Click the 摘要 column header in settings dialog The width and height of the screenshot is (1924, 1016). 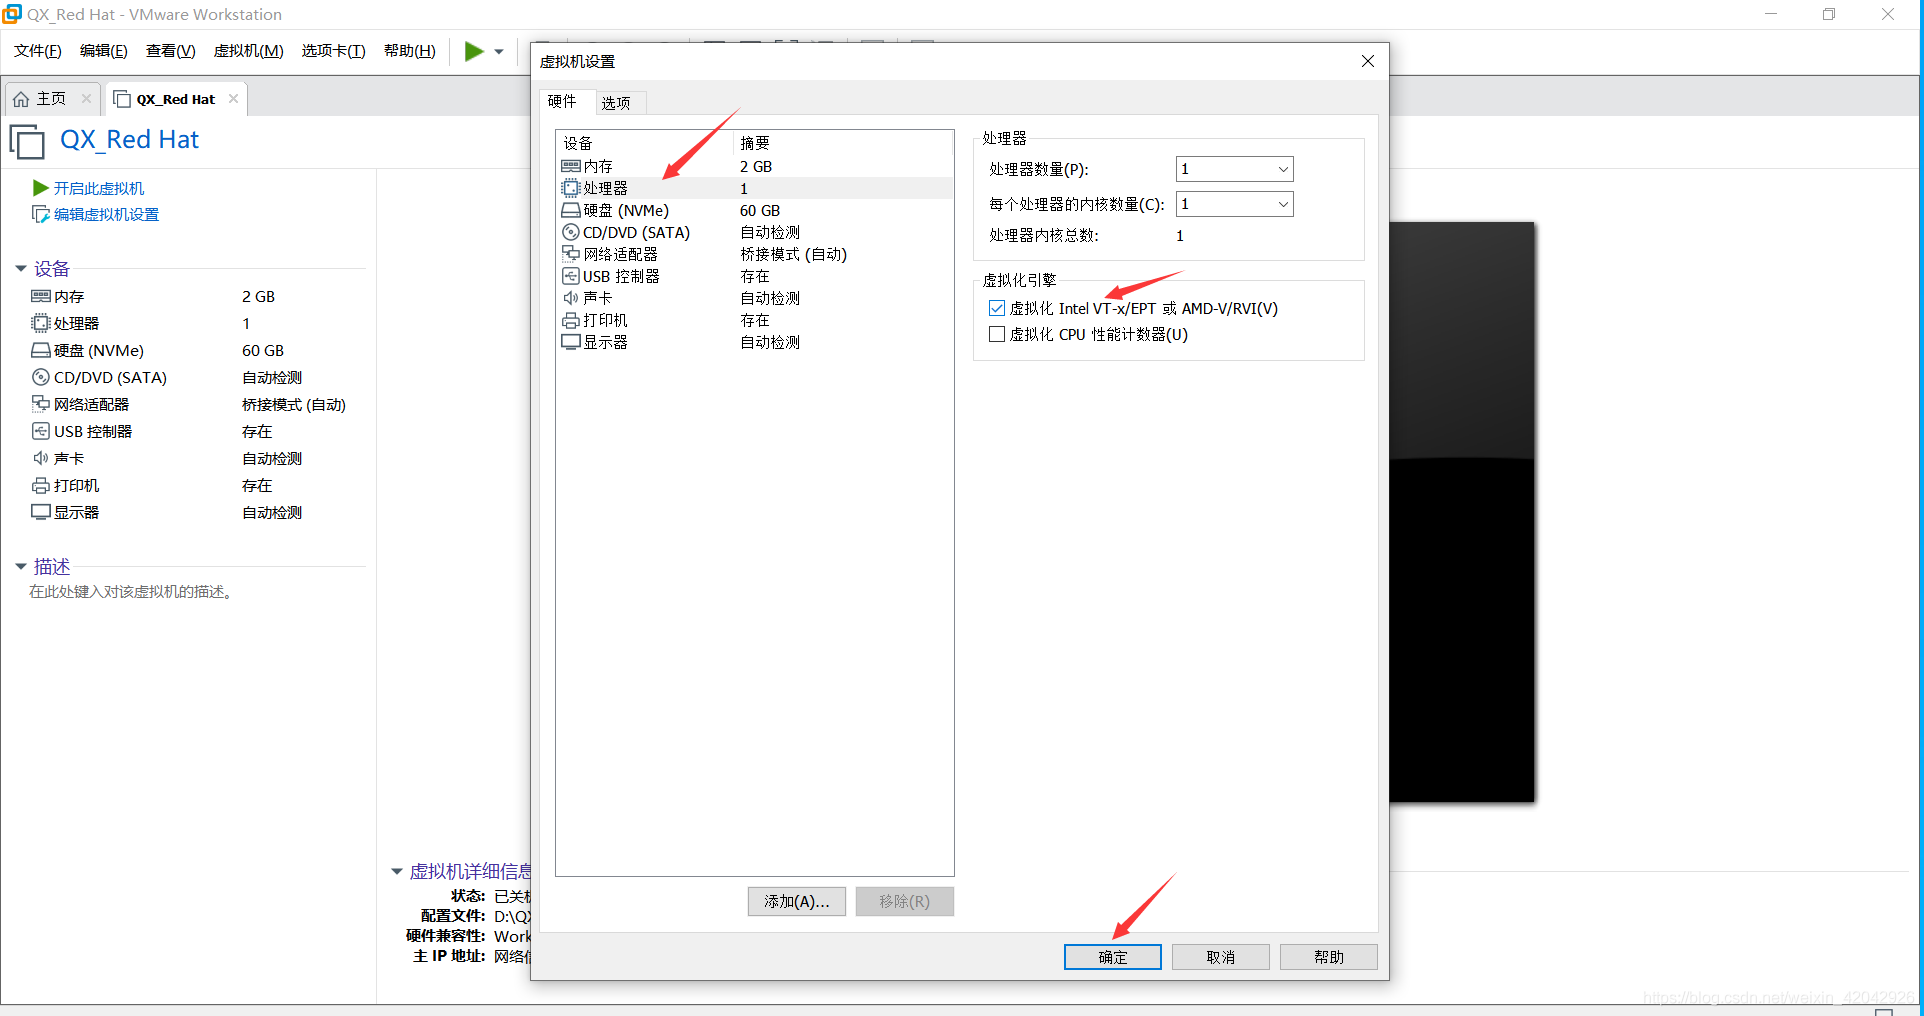tap(843, 143)
